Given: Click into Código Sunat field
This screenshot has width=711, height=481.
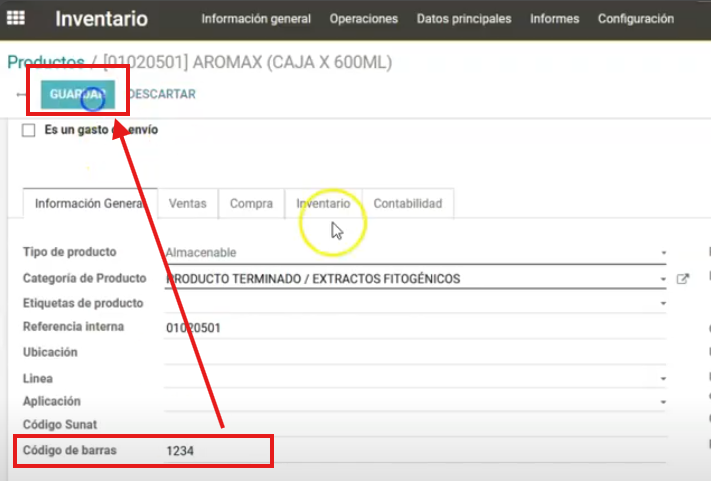Looking at the screenshot, I should [x=415, y=425].
